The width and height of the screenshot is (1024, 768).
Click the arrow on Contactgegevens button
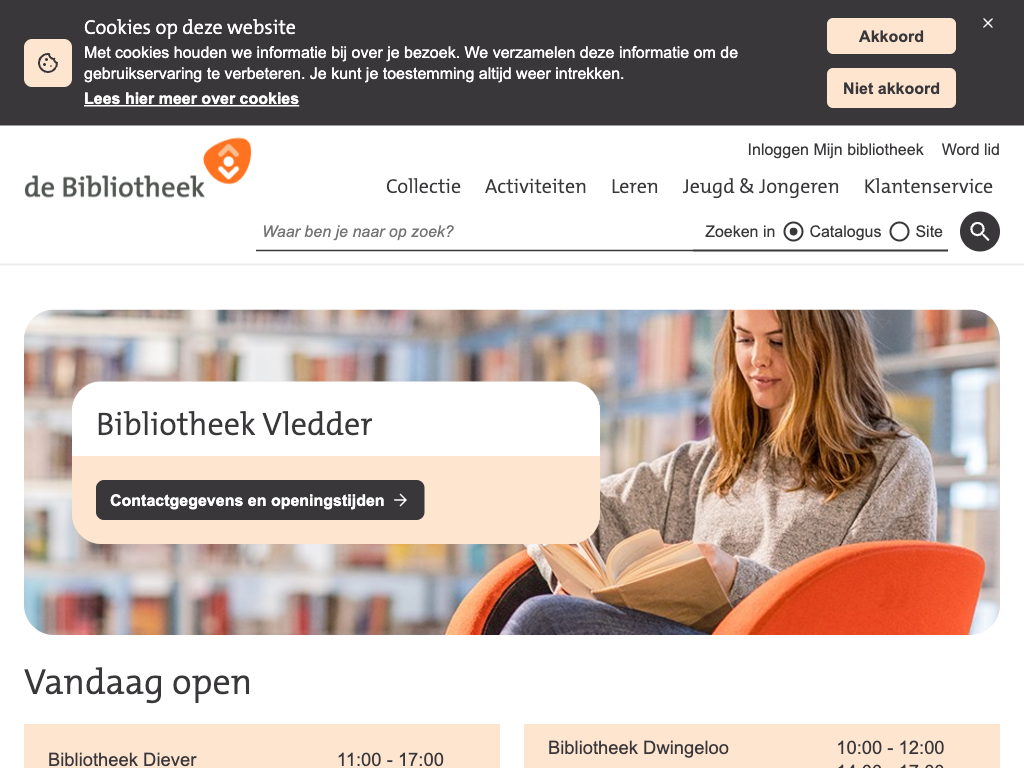click(x=400, y=500)
